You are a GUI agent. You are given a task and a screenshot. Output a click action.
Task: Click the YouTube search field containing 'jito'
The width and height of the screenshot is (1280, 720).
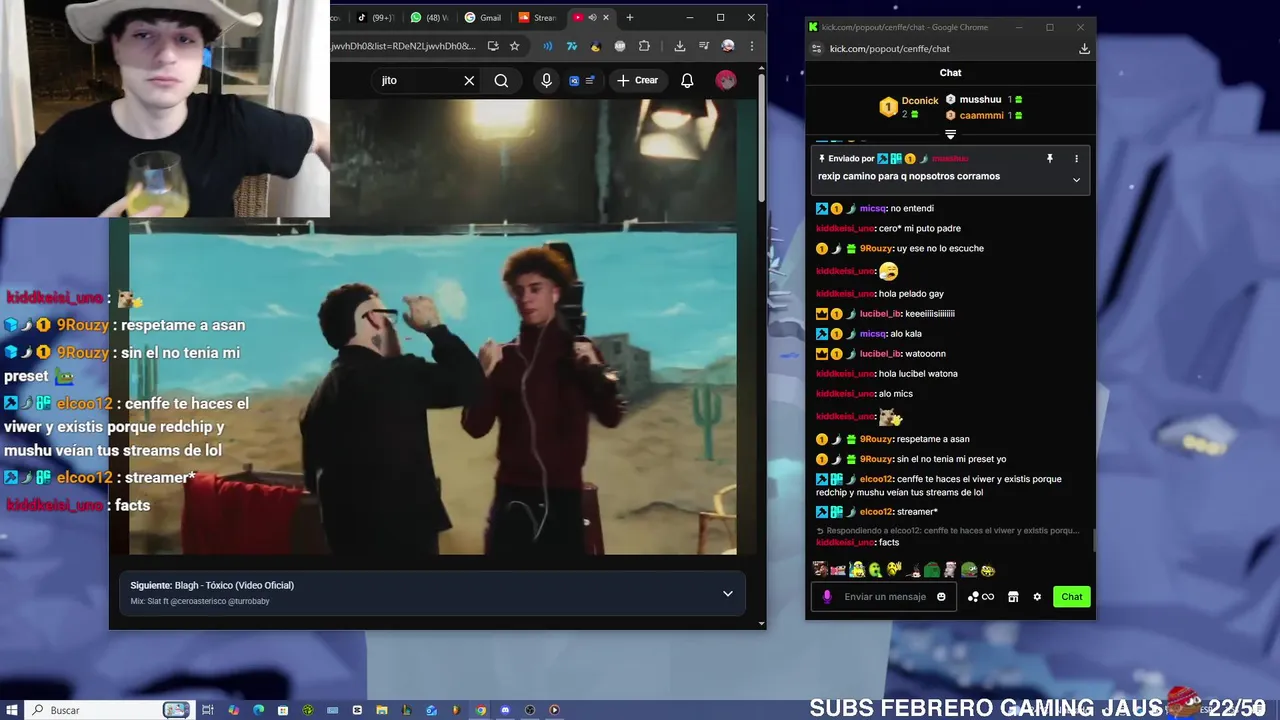point(418,80)
